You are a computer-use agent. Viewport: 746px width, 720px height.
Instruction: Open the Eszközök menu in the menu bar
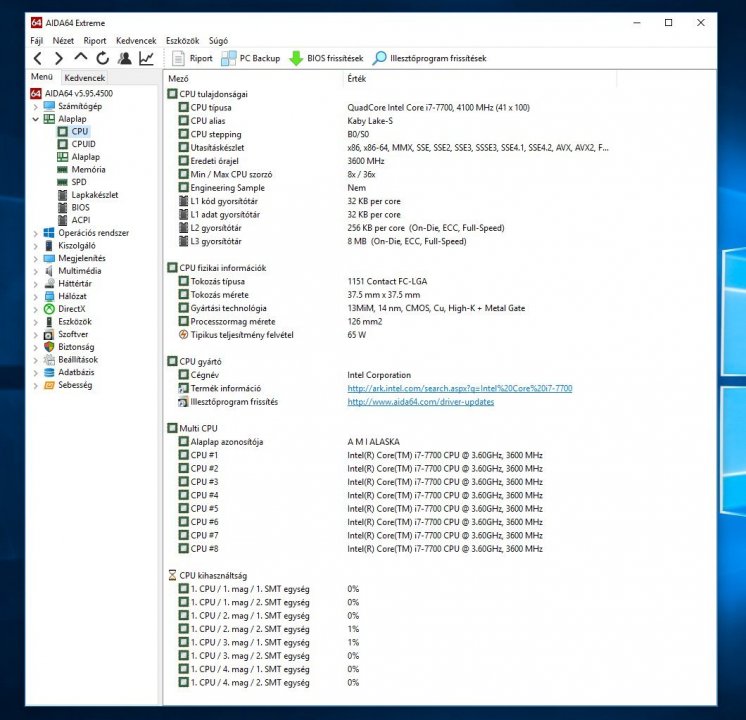tap(183, 41)
